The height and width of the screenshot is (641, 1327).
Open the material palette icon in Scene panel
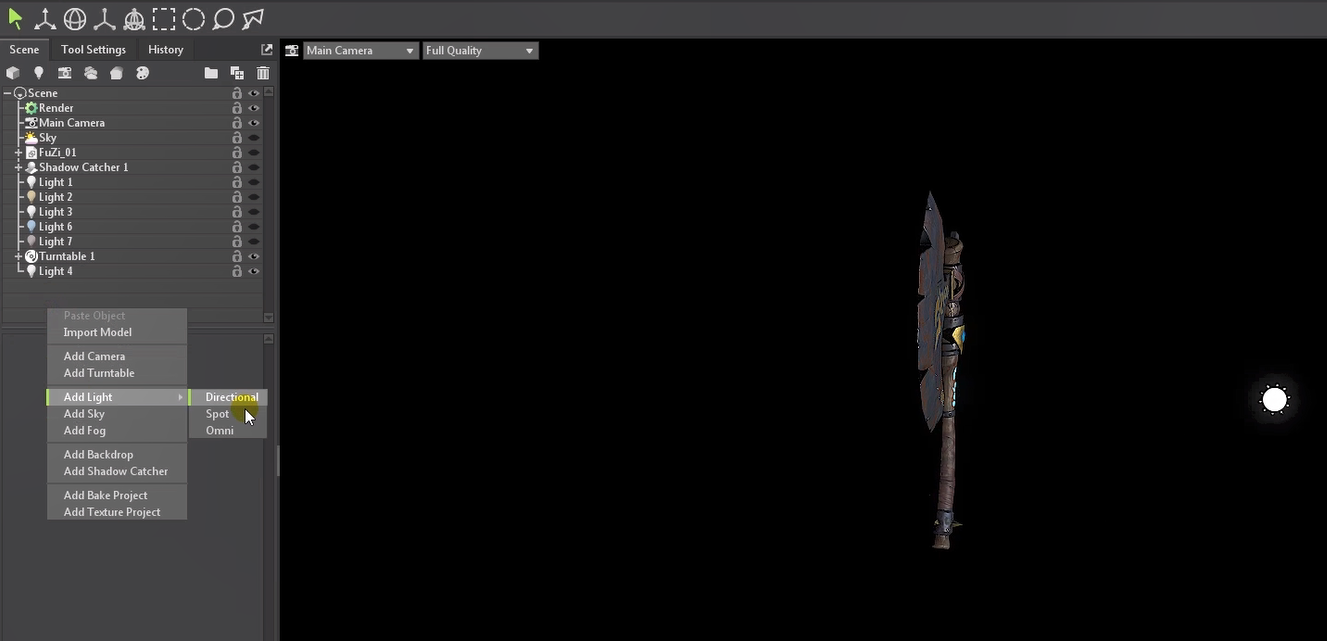tap(142, 72)
